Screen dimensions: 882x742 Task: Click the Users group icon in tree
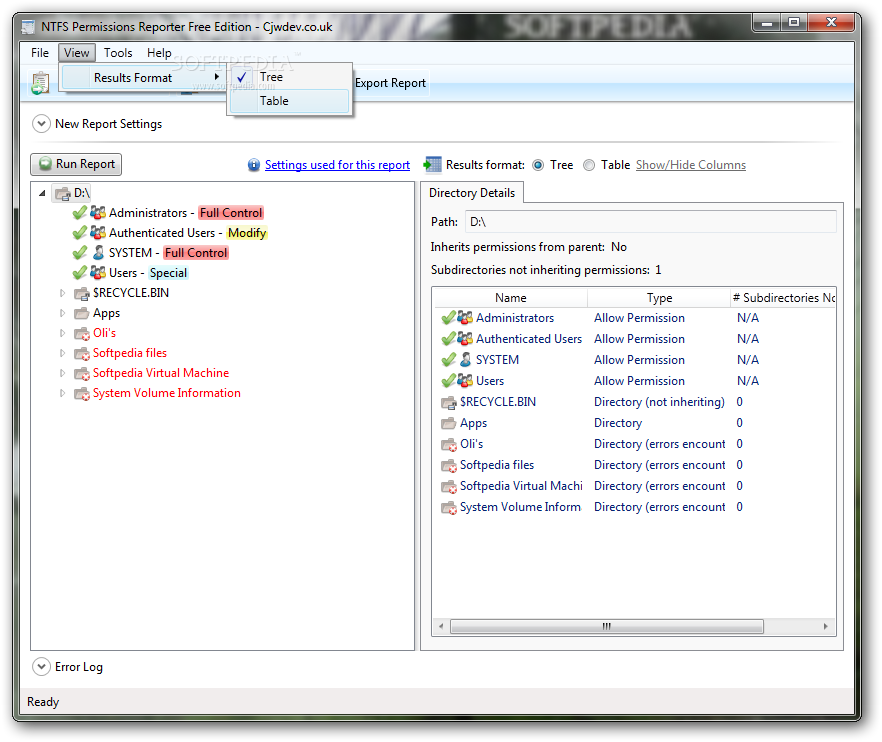click(x=98, y=273)
